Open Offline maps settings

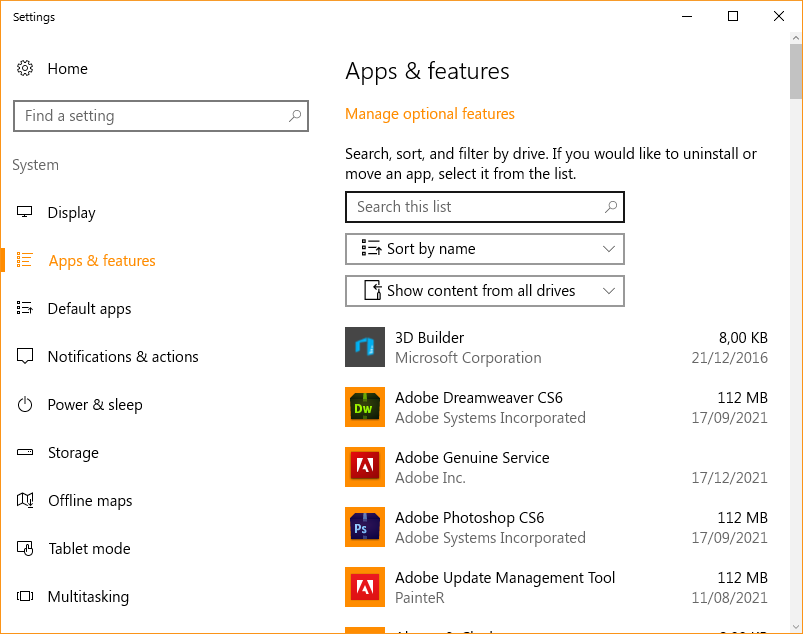pyautogui.click(x=89, y=501)
